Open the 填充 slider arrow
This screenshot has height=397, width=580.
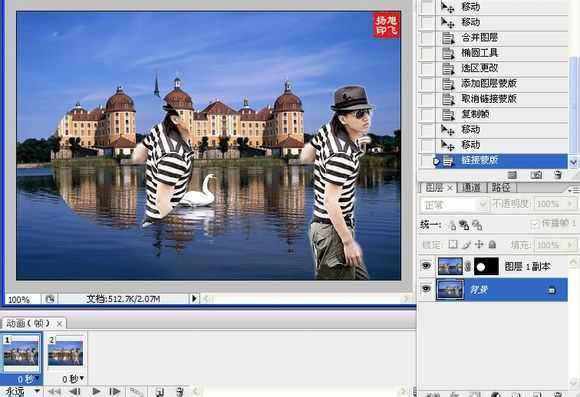[571, 245]
